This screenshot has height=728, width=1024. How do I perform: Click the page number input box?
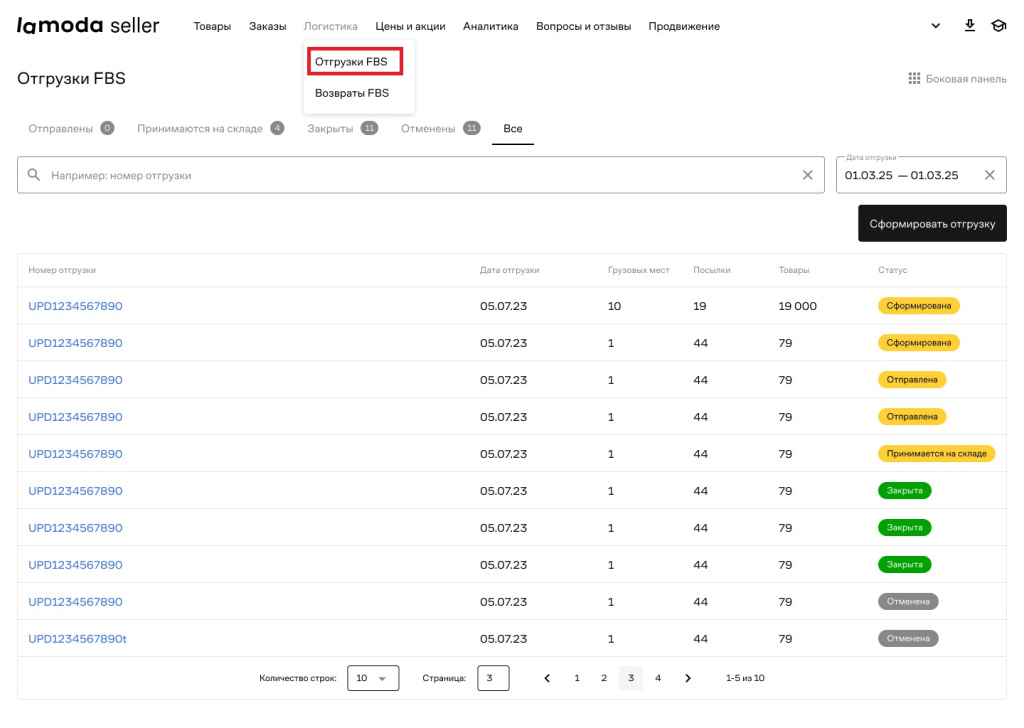point(493,678)
